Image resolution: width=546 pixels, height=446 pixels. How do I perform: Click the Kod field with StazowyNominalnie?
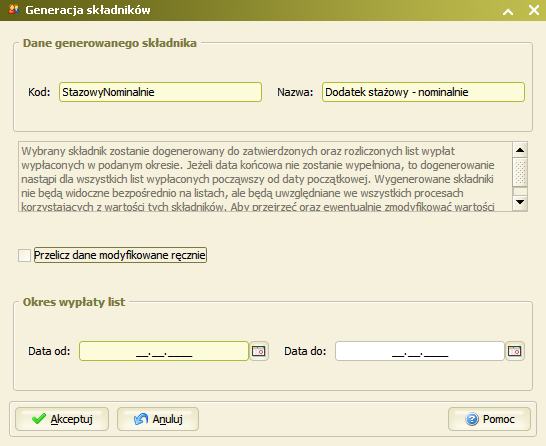(x=160, y=92)
